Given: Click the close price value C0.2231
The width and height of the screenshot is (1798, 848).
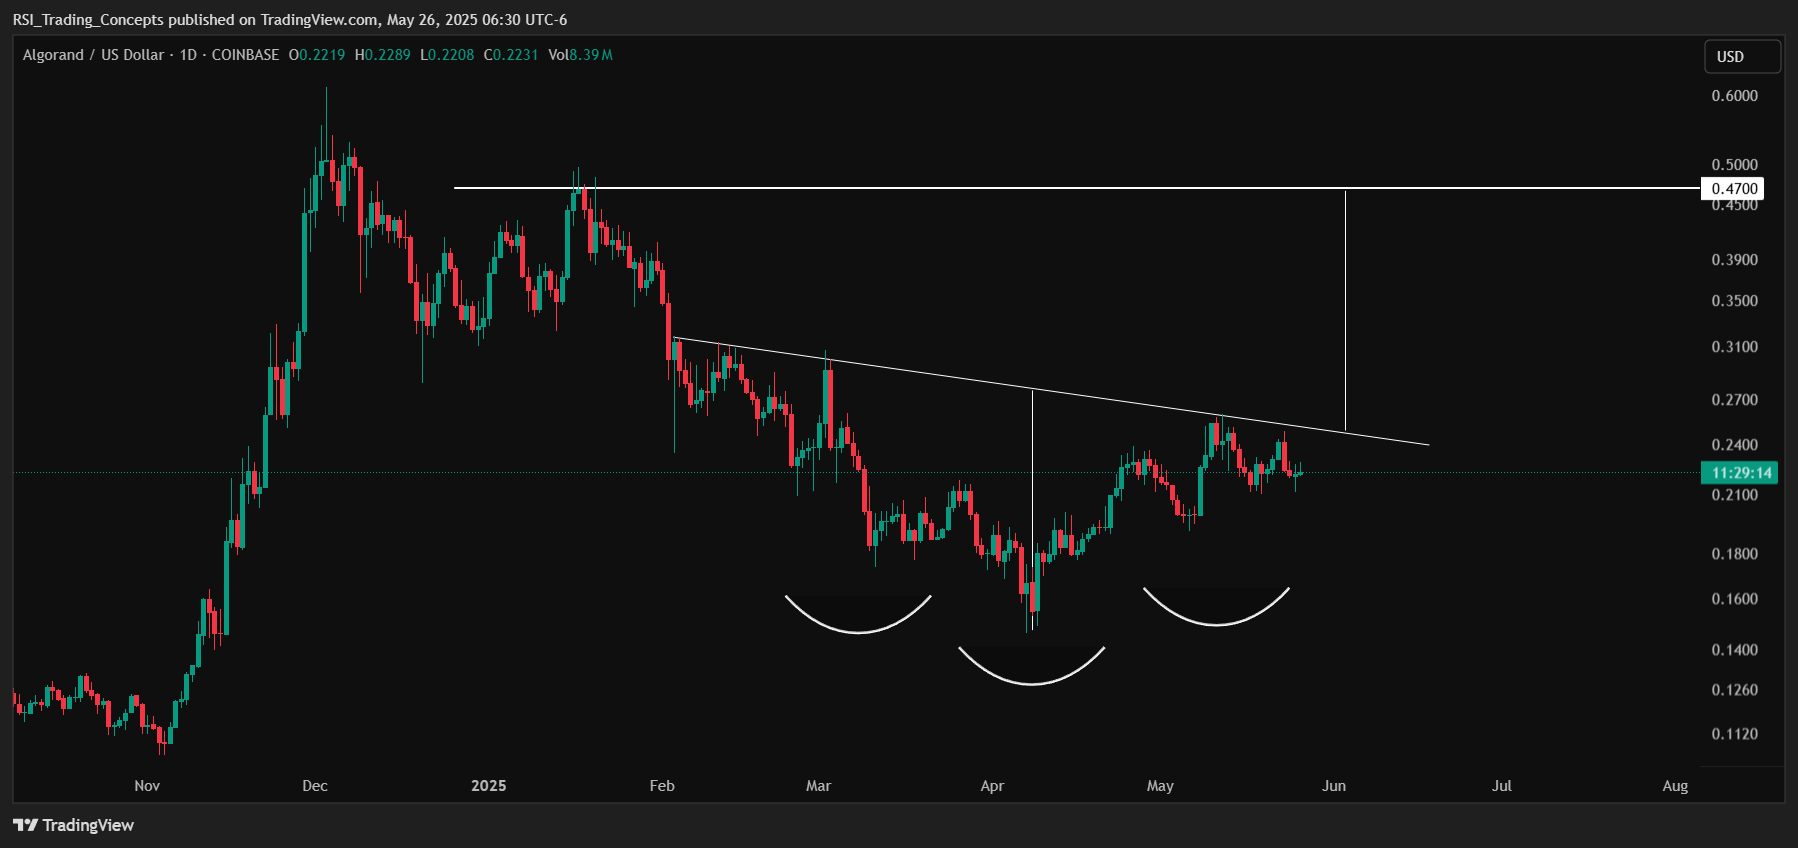Looking at the screenshot, I should [x=511, y=55].
